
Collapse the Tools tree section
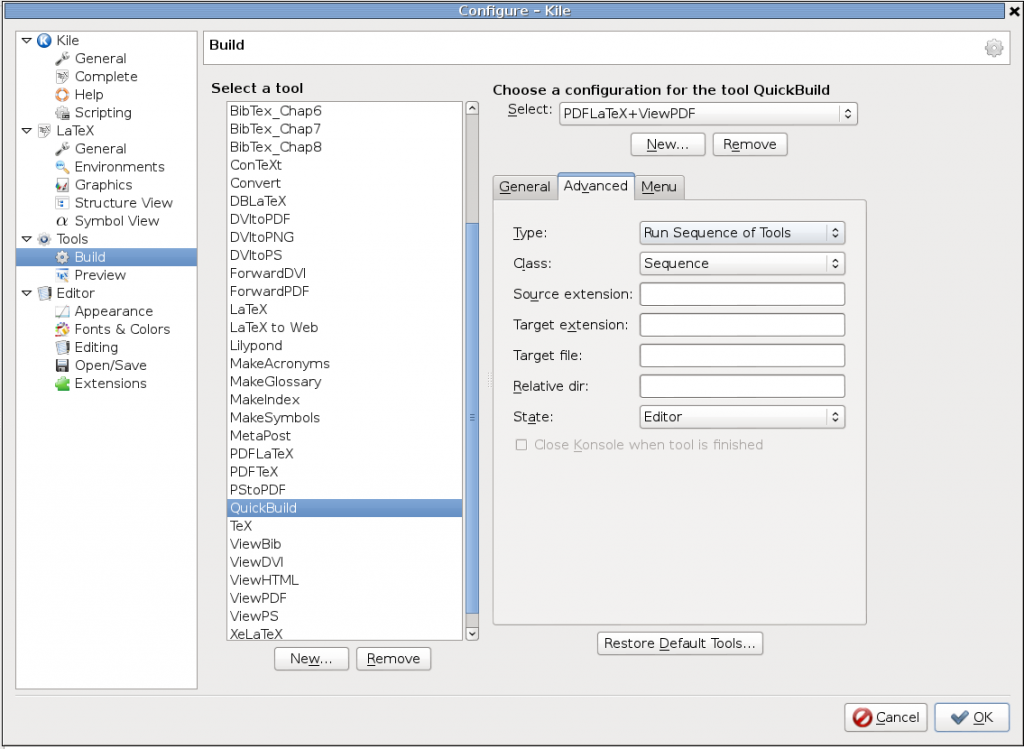point(27,239)
